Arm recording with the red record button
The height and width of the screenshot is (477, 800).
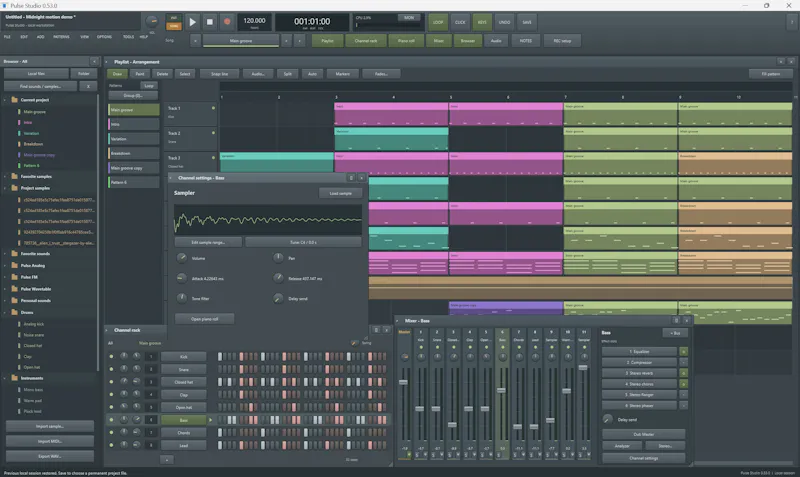click(227, 22)
